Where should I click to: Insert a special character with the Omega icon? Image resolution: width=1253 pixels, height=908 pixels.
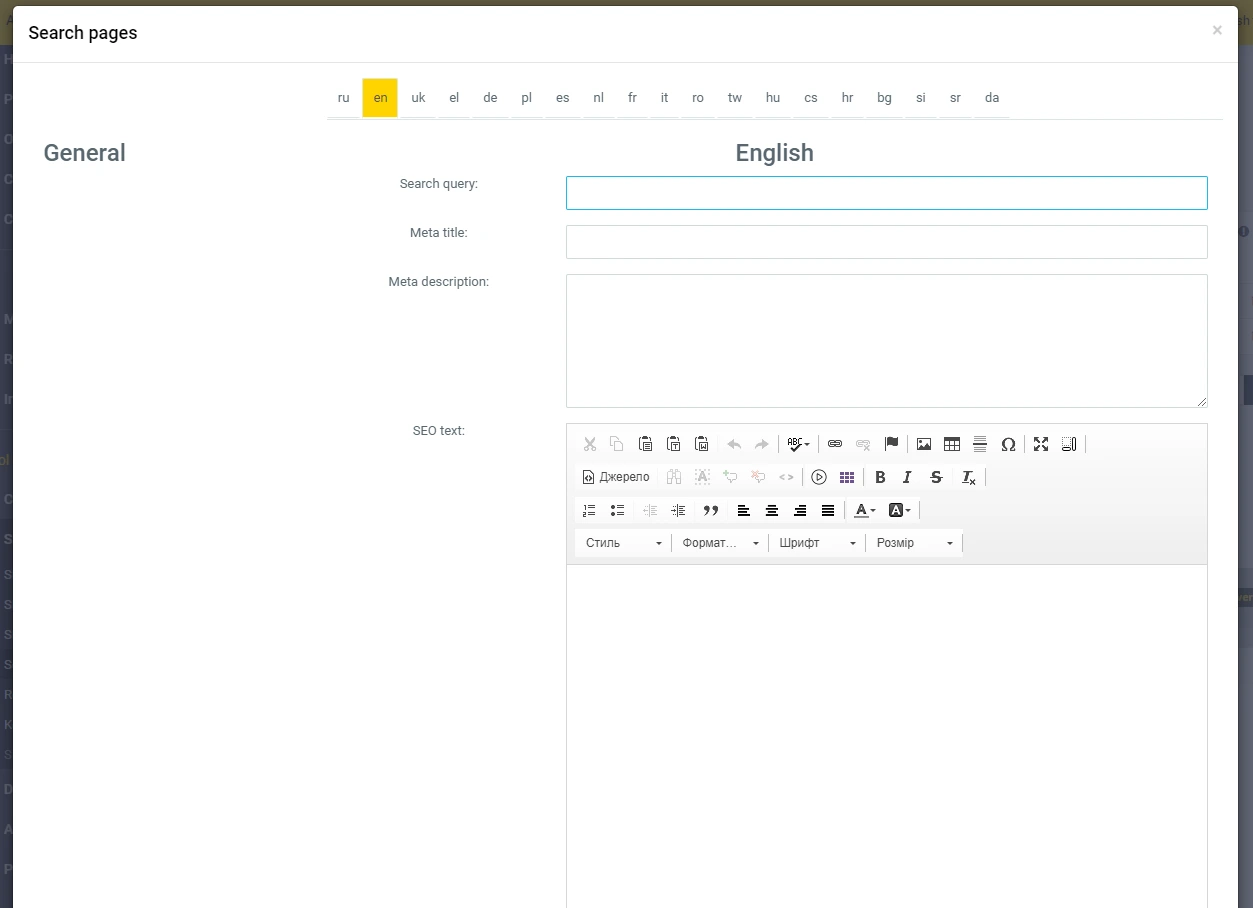[x=1008, y=444]
